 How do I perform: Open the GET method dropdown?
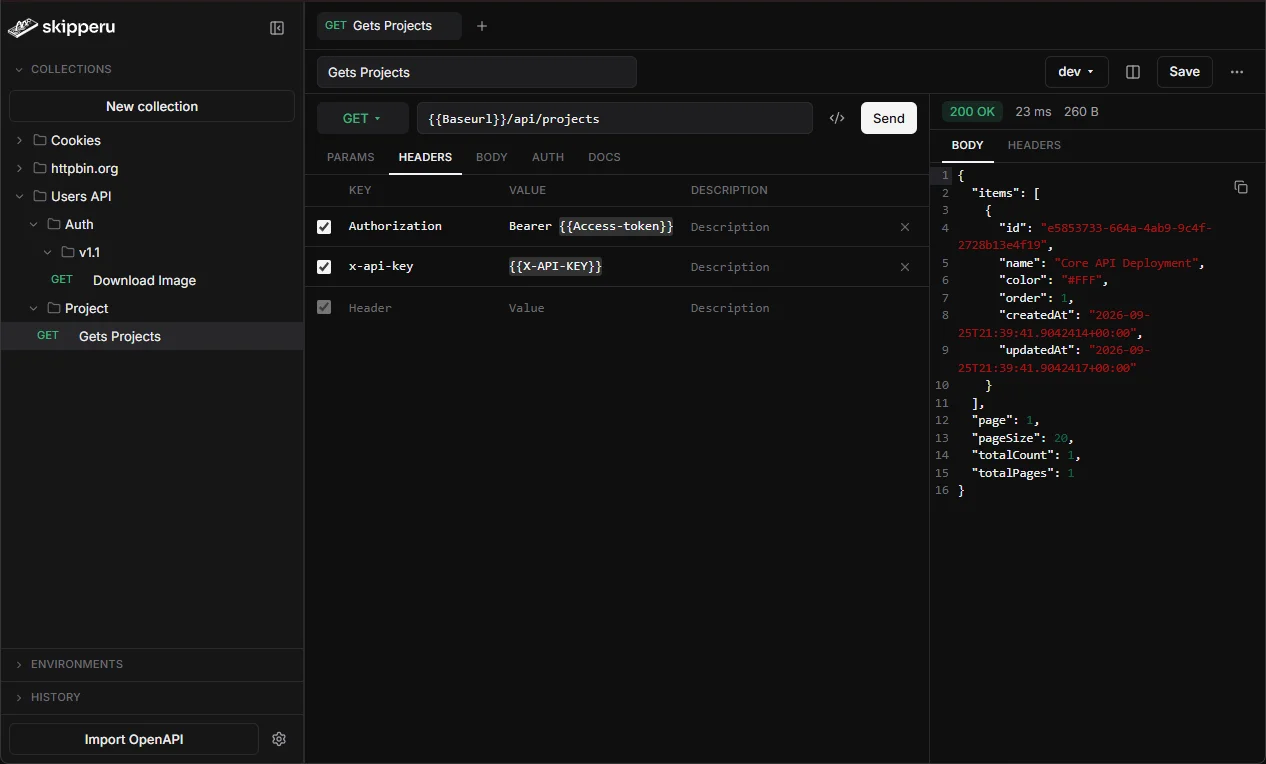click(x=363, y=118)
